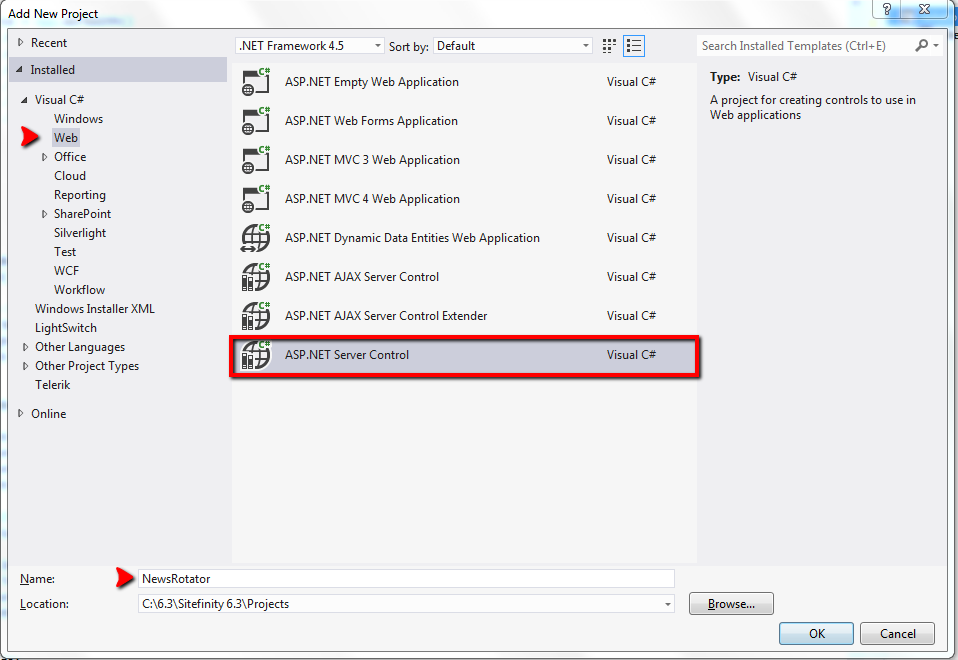
Task: Select the Web category
Action: [65, 138]
